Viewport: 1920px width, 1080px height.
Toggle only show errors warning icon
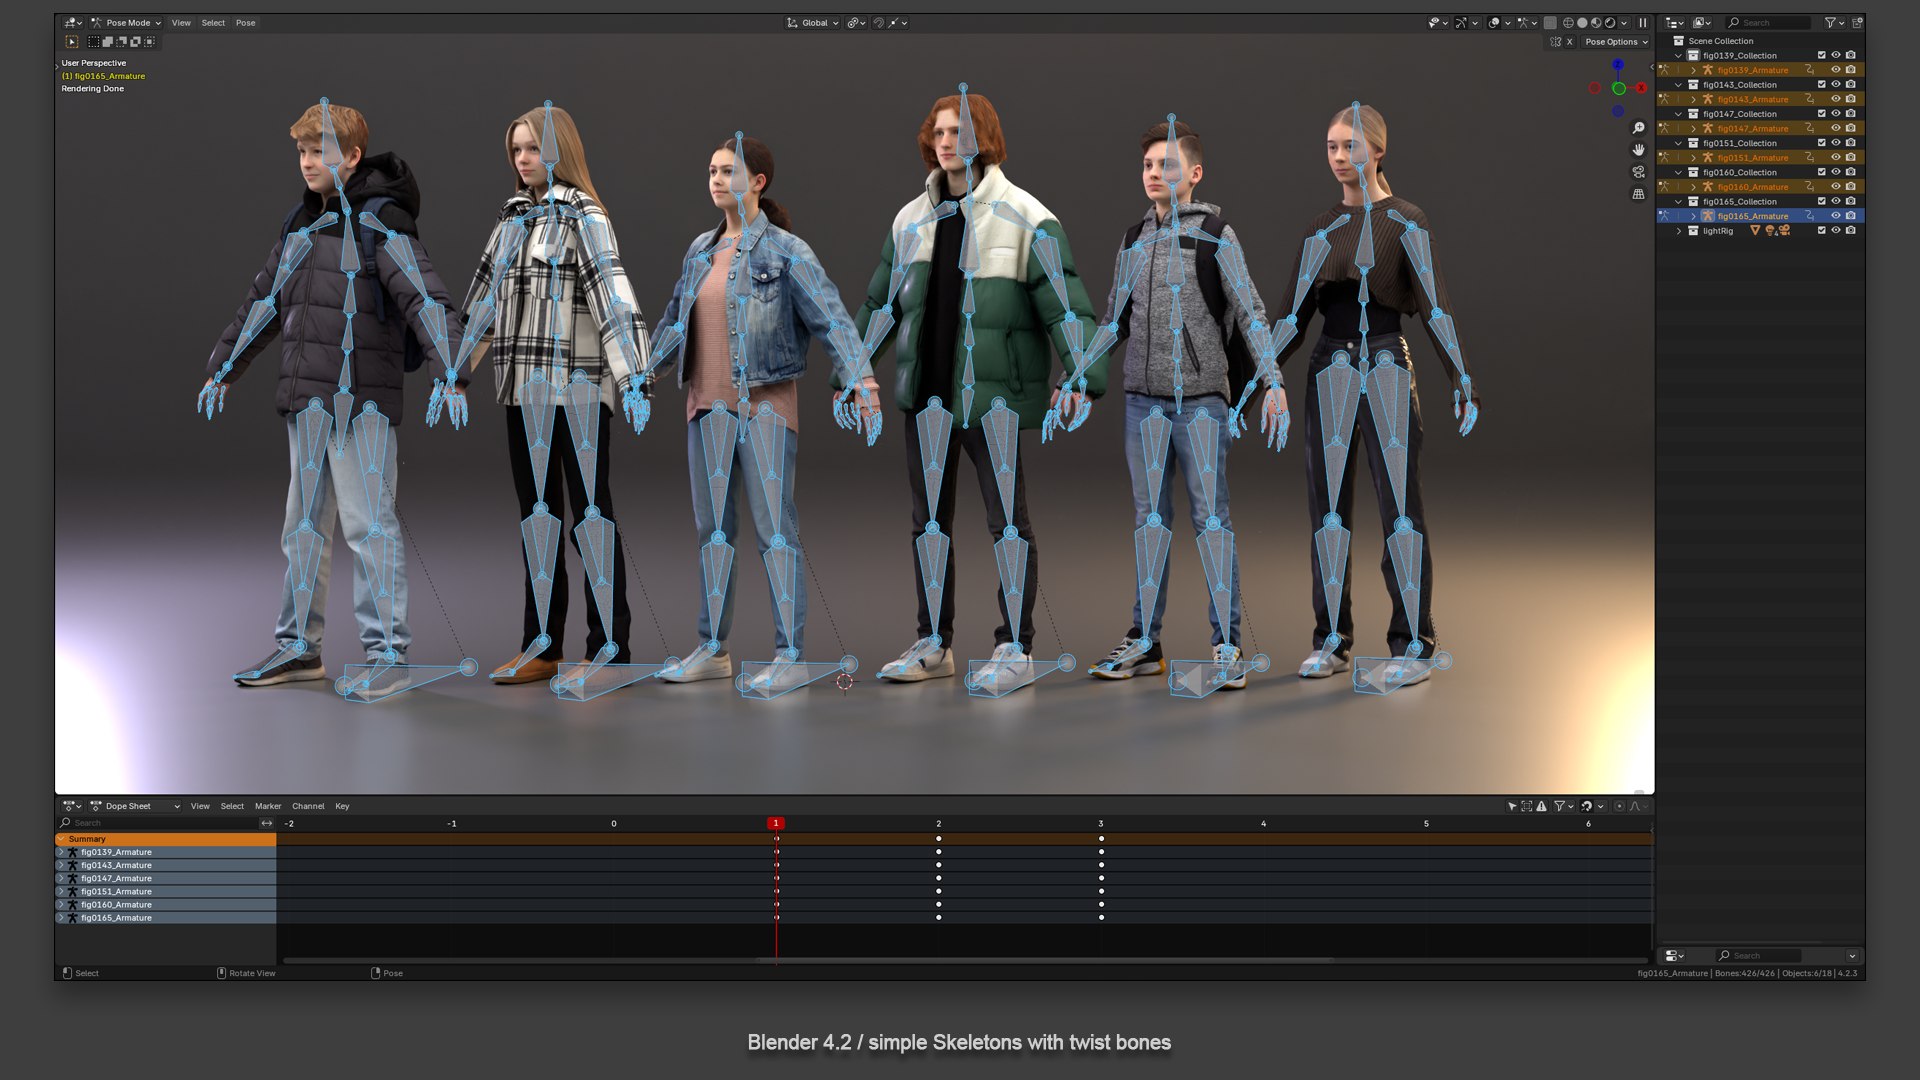click(1541, 806)
